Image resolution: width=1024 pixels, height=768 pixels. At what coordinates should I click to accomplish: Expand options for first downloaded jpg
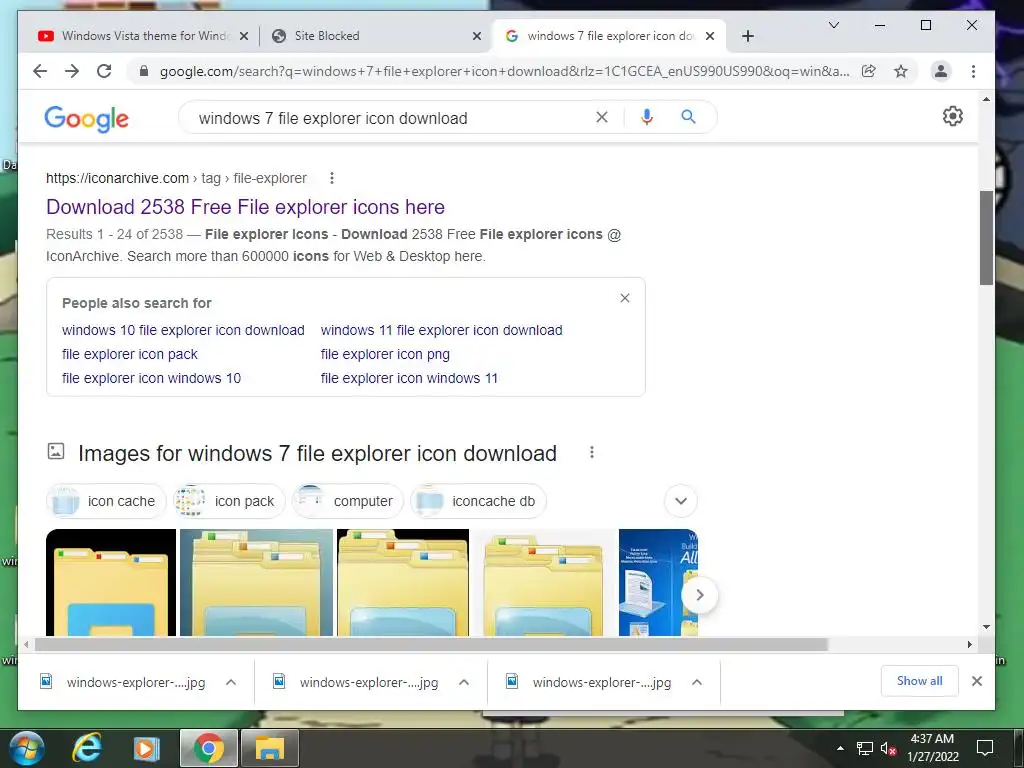pos(231,682)
